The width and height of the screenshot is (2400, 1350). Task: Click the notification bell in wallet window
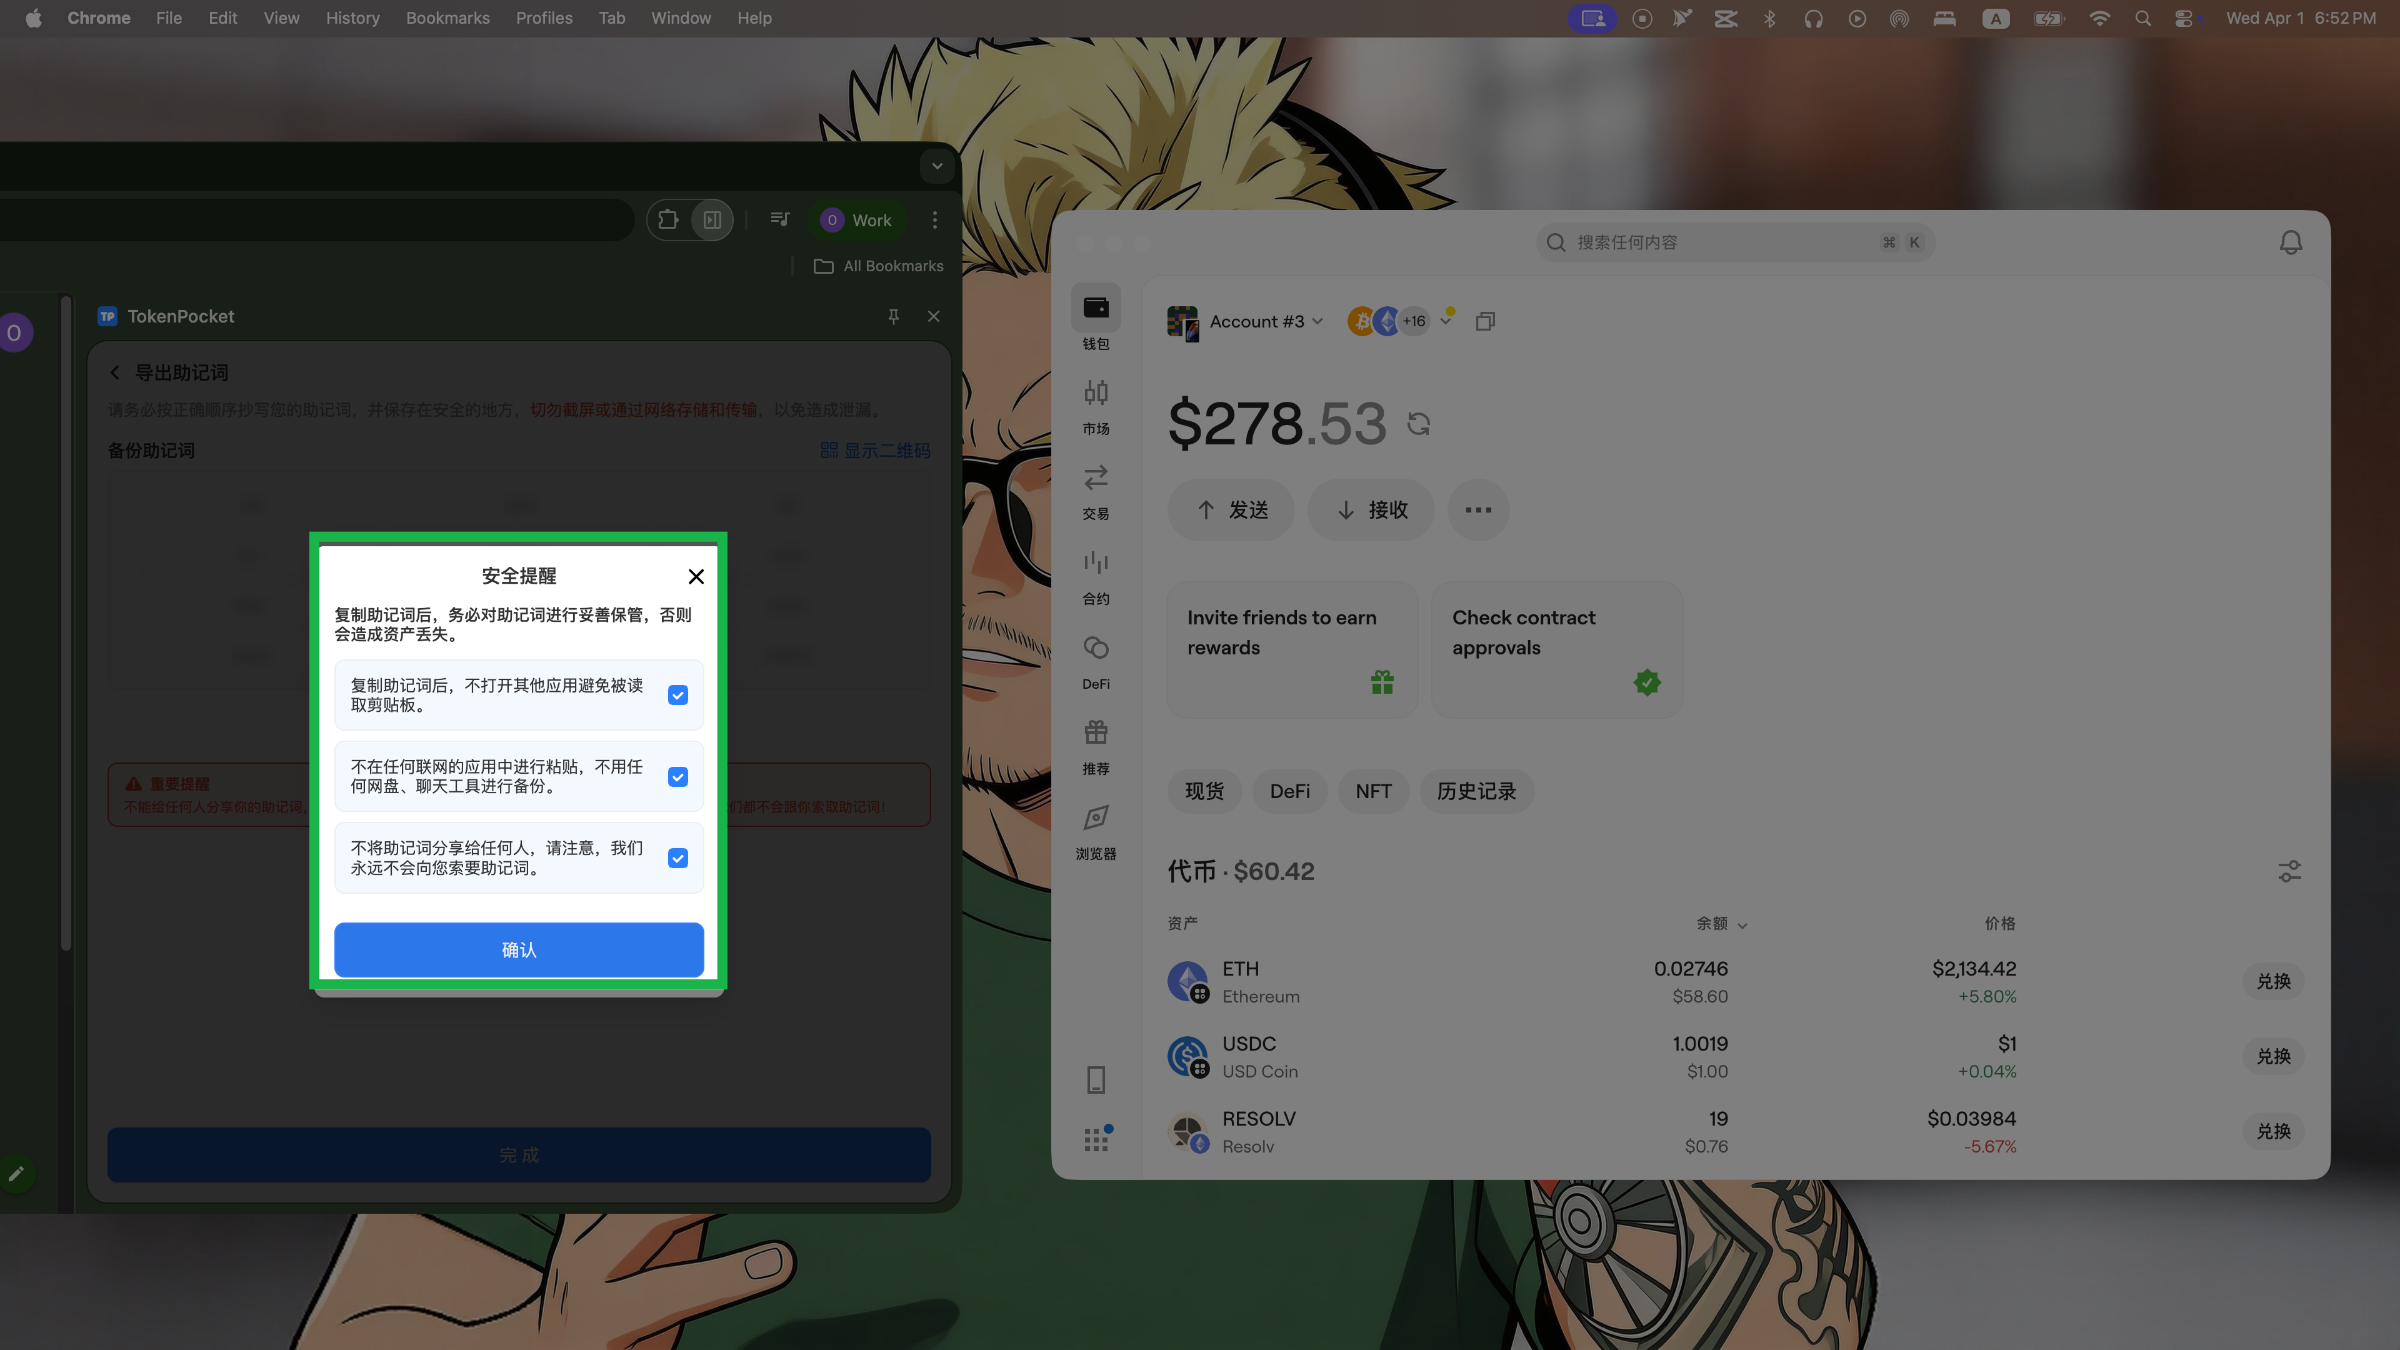pyautogui.click(x=2291, y=242)
